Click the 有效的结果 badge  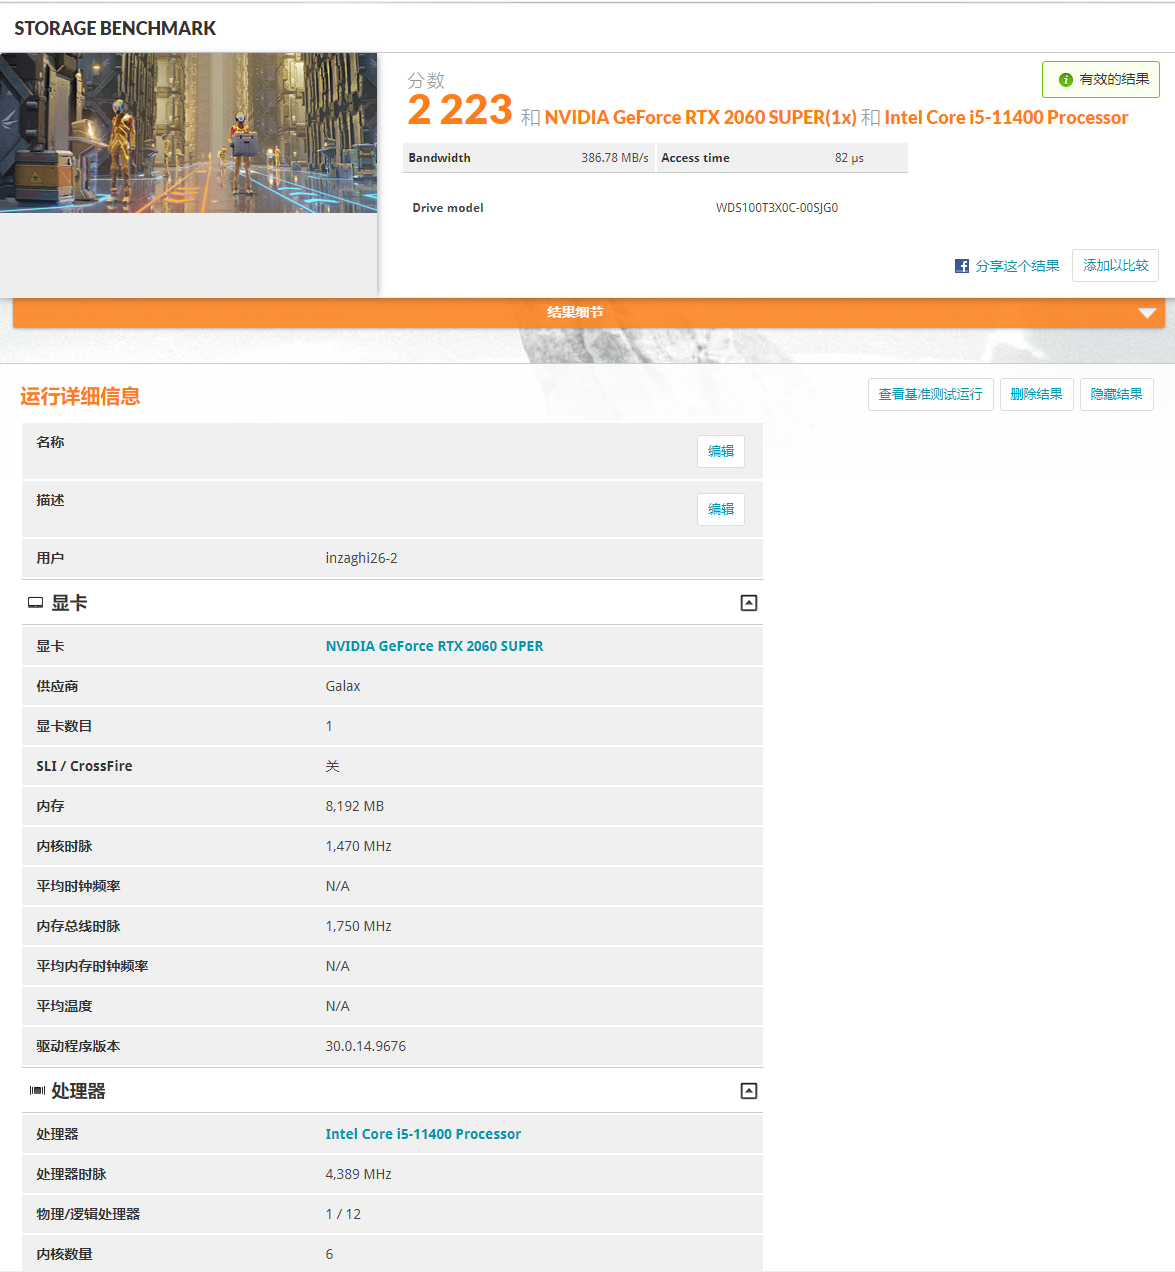pyautogui.click(x=1101, y=80)
